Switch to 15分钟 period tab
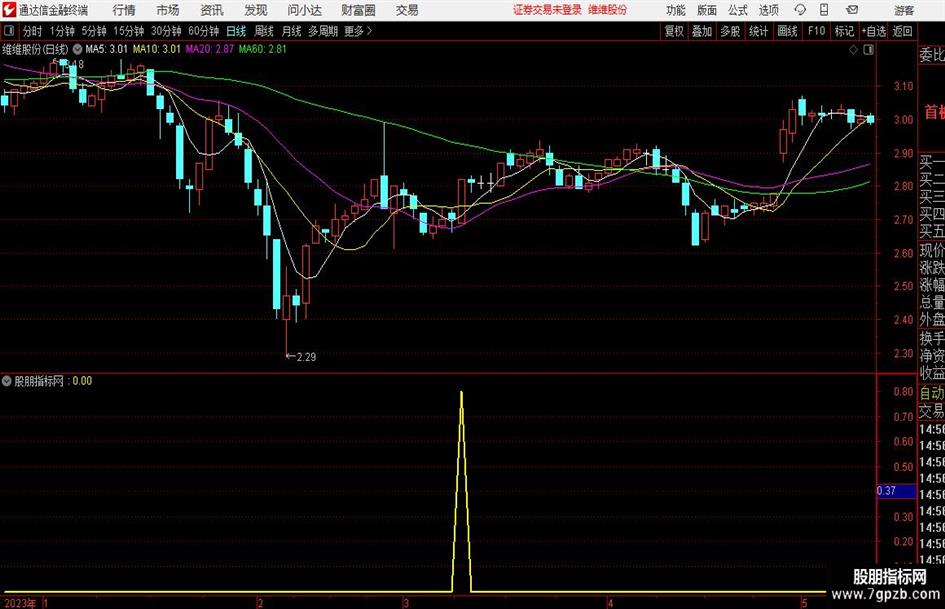Screen dimensions: 945x609 [129, 31]
